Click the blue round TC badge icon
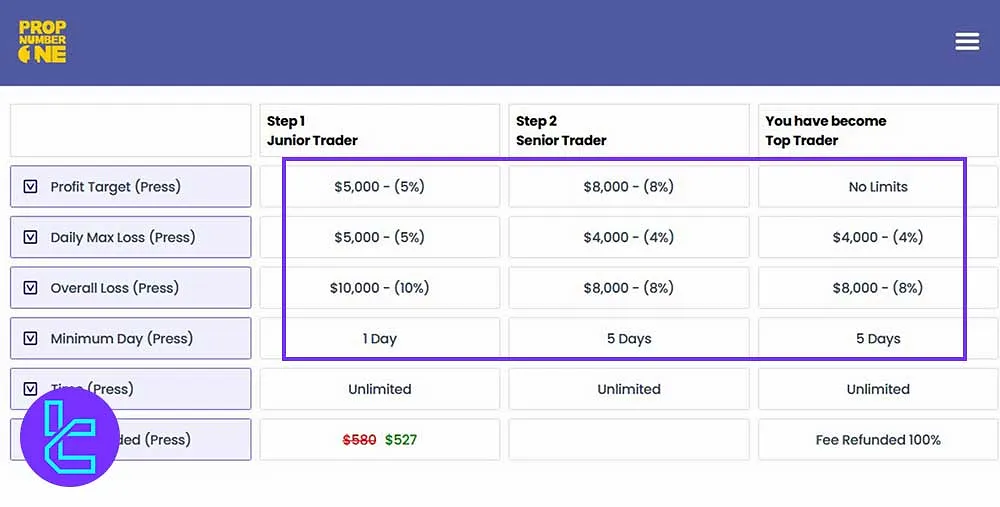The width and height of the screenshot is (1000, 507). point(69,437)
